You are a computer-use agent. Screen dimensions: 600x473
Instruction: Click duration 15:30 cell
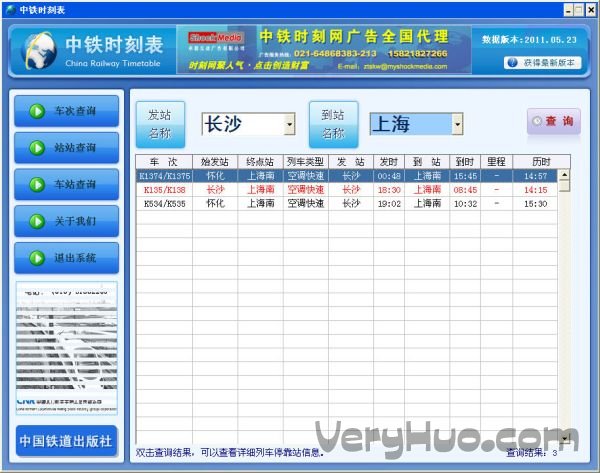[x=535, y=203]
